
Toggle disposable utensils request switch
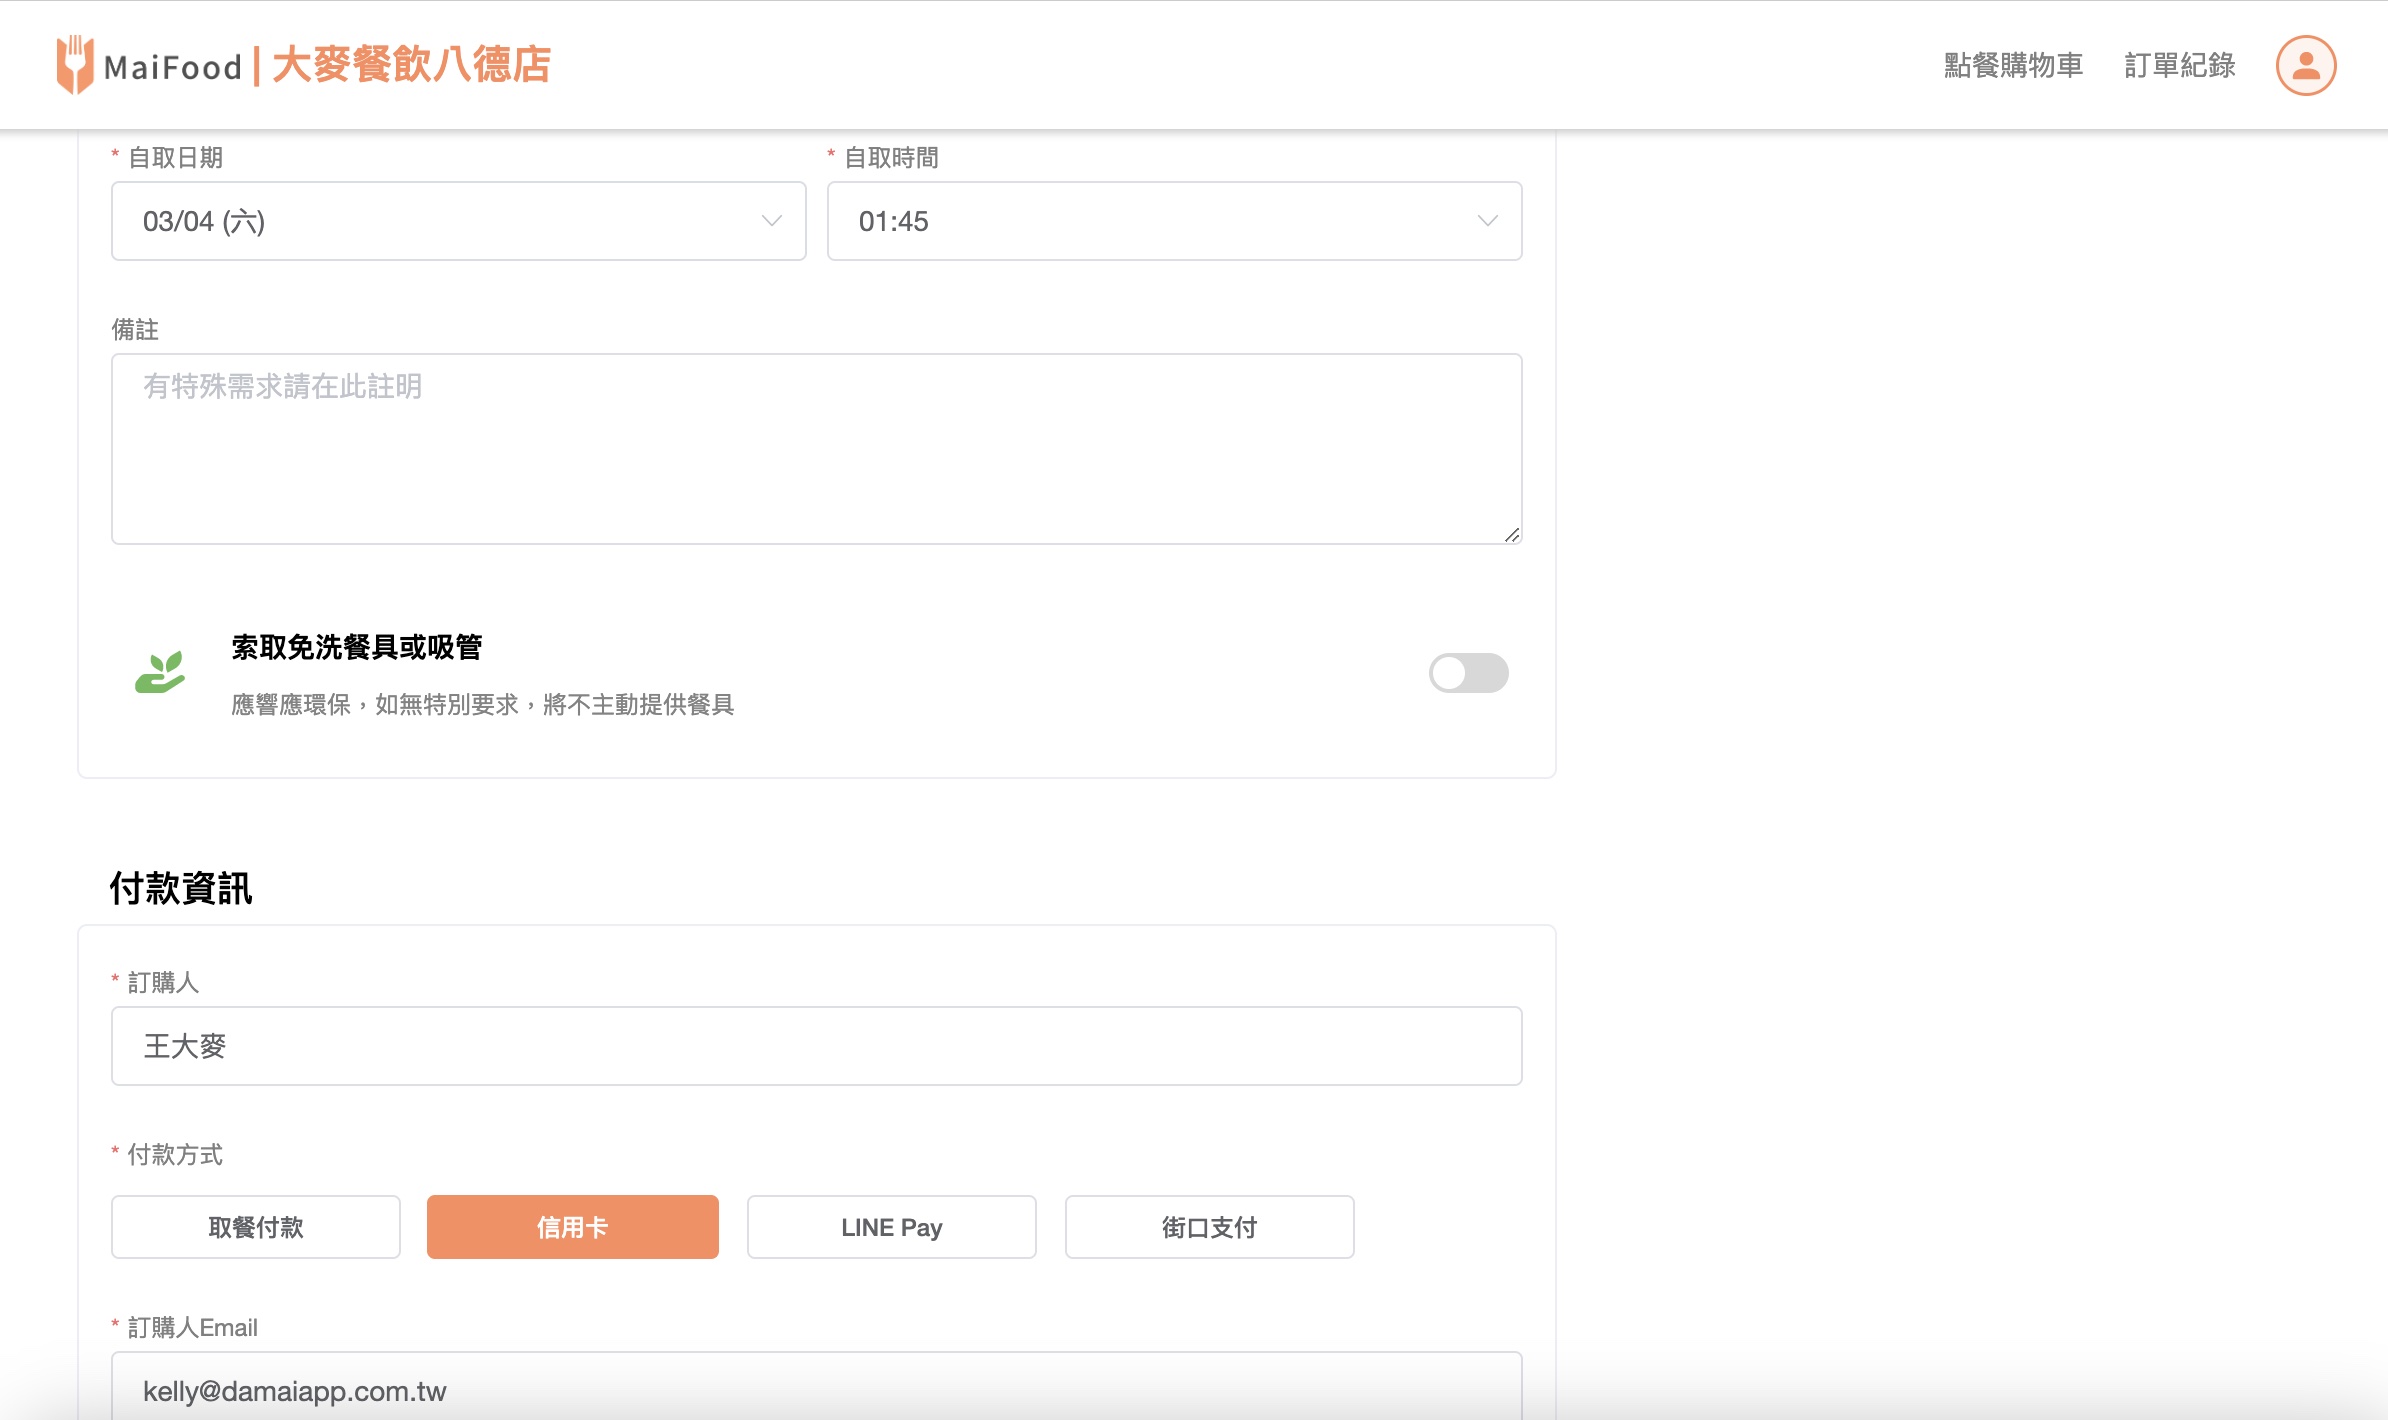click(1468, 673)
